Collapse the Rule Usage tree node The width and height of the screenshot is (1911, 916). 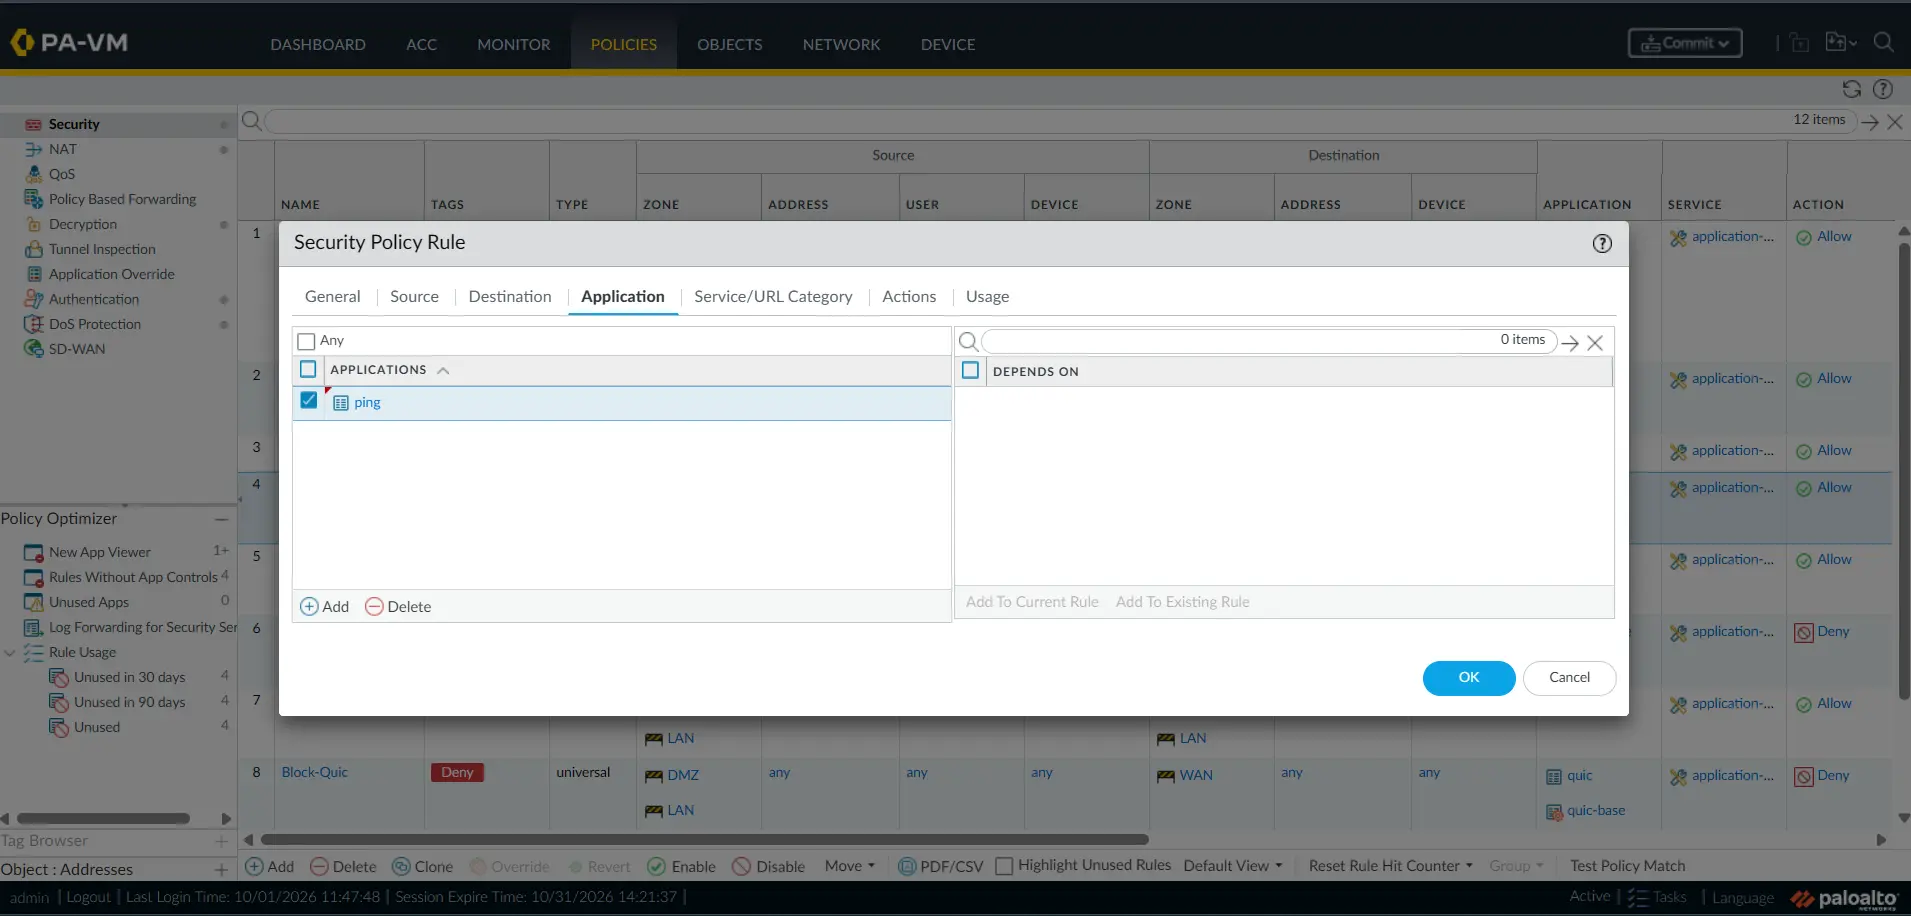[x=10, y=652]
